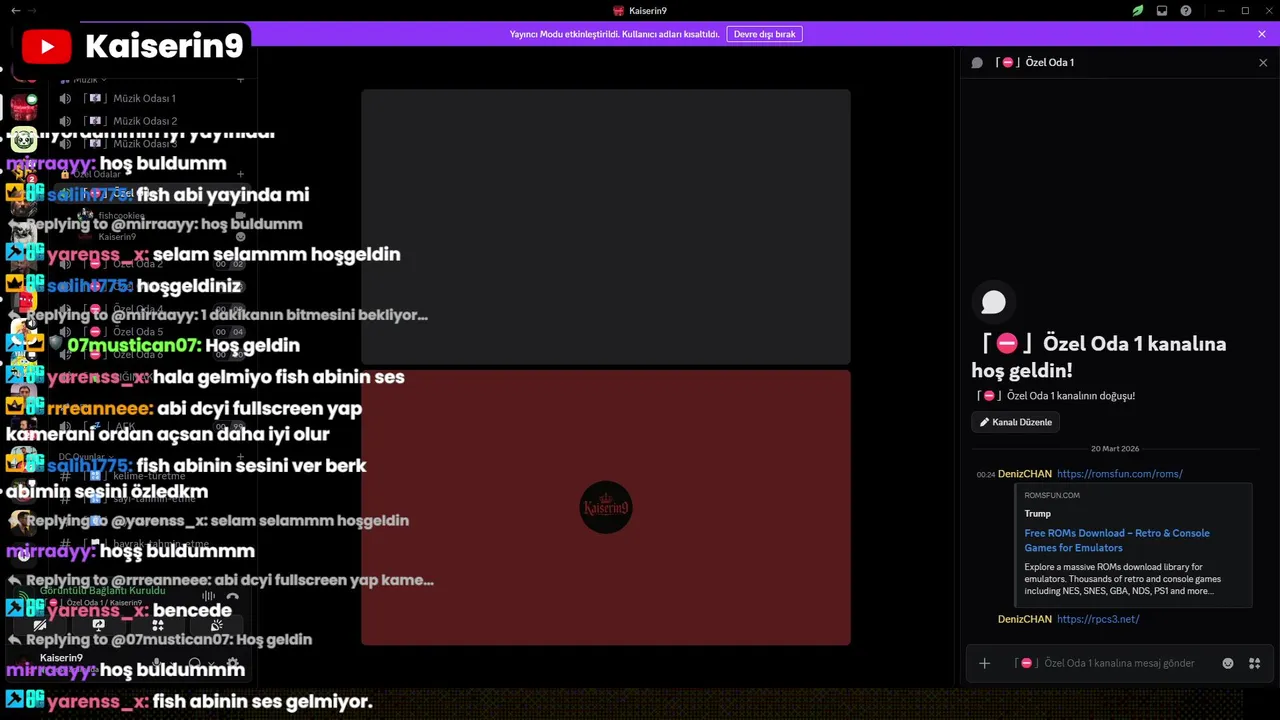Click the plus attachment button in message bar
1280x720 pixels.
984,663
